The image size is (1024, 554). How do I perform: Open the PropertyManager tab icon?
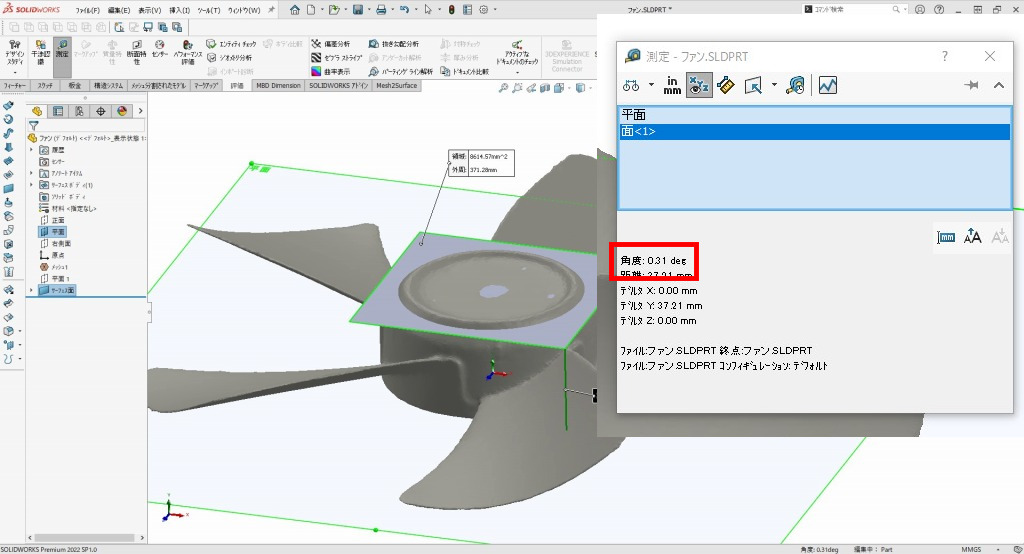point(58,111)
